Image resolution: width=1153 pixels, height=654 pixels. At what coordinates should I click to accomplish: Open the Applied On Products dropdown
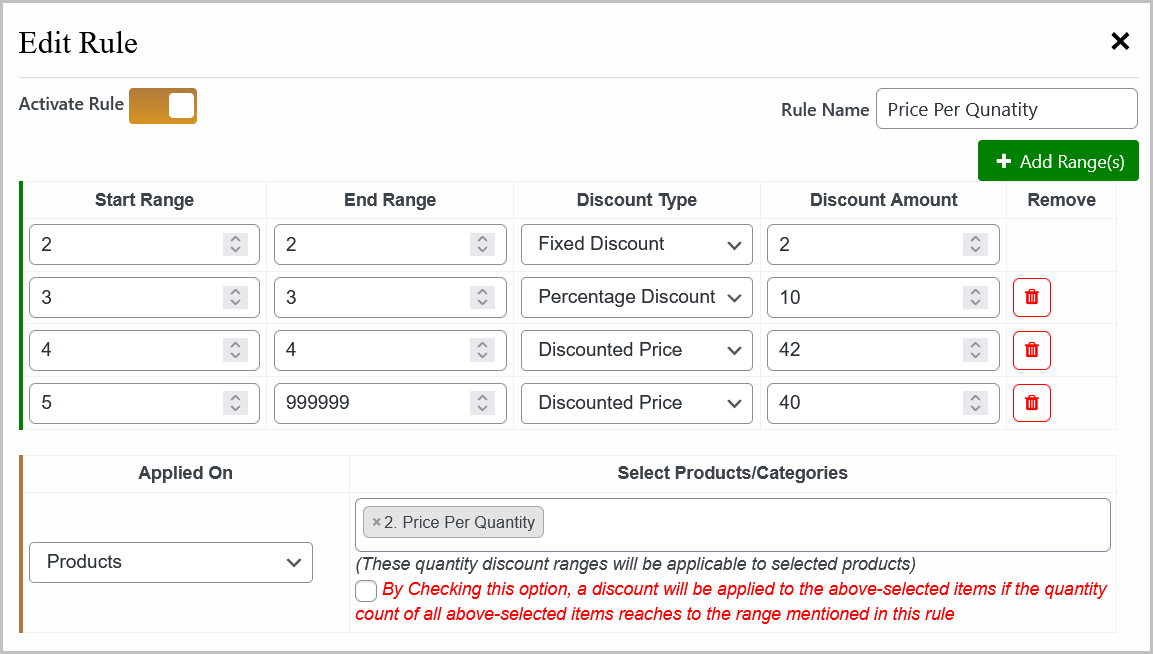pyautogui.click(x=170, y=562)
